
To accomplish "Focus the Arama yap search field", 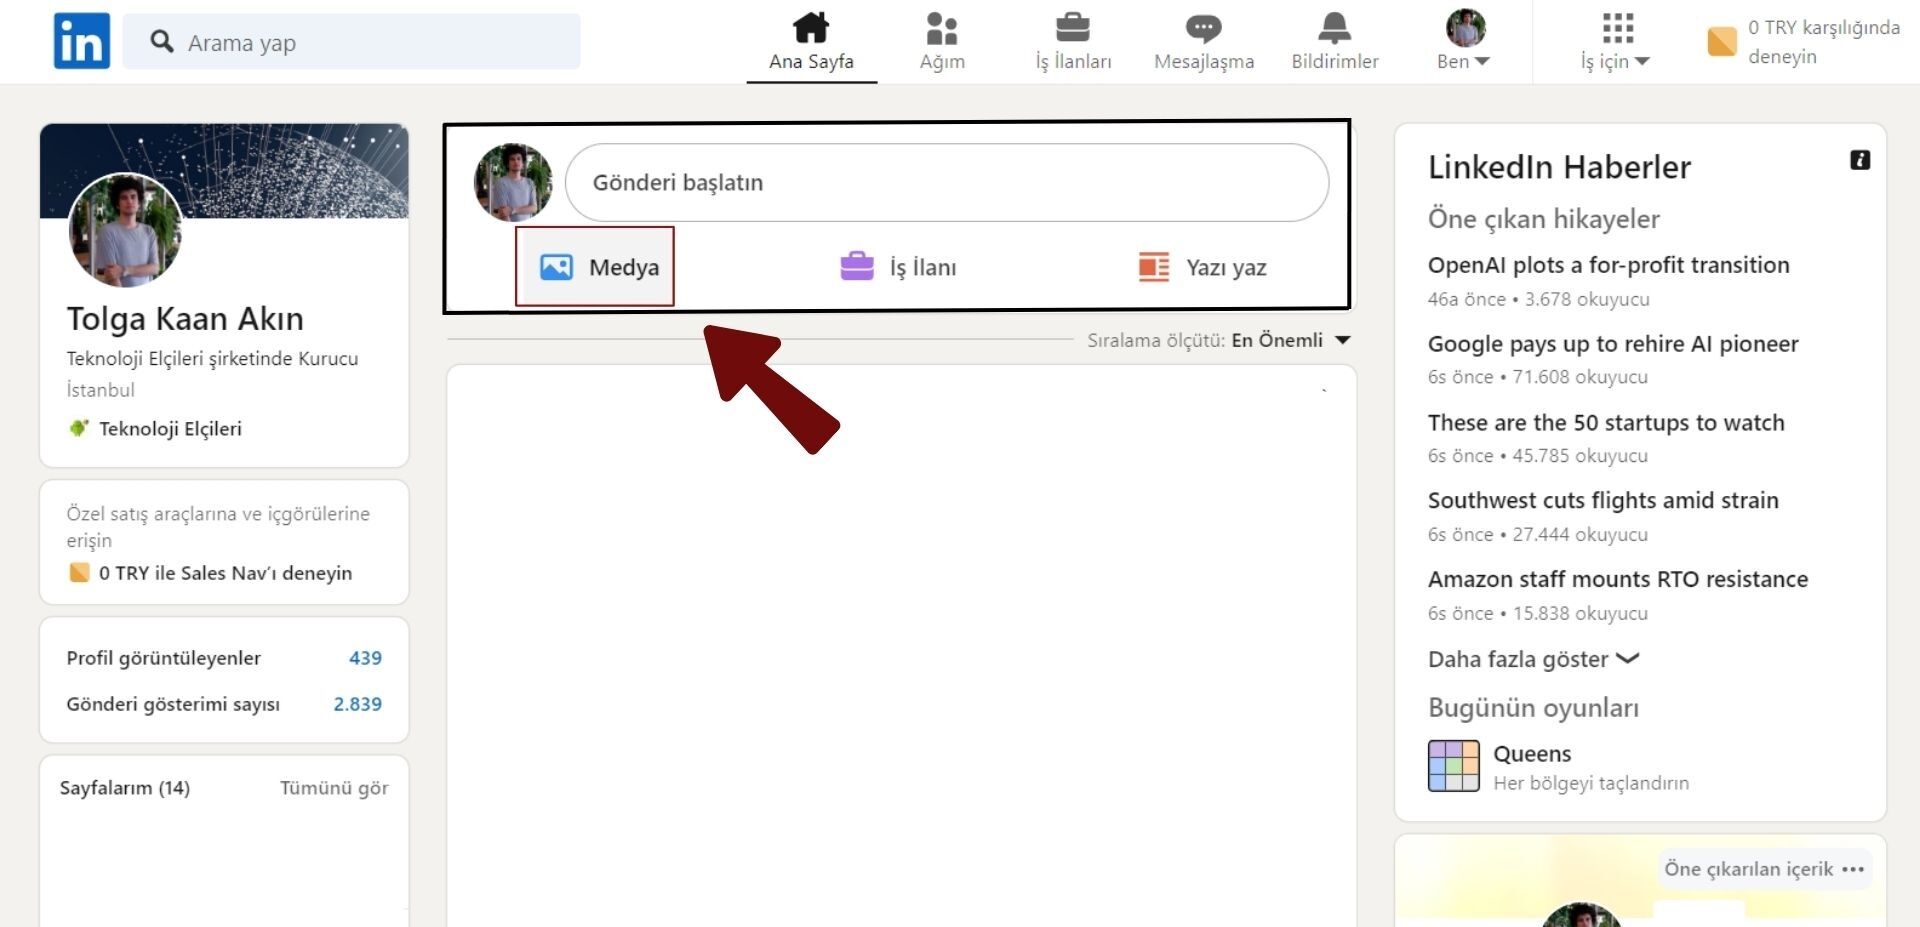I will (351, 41).
